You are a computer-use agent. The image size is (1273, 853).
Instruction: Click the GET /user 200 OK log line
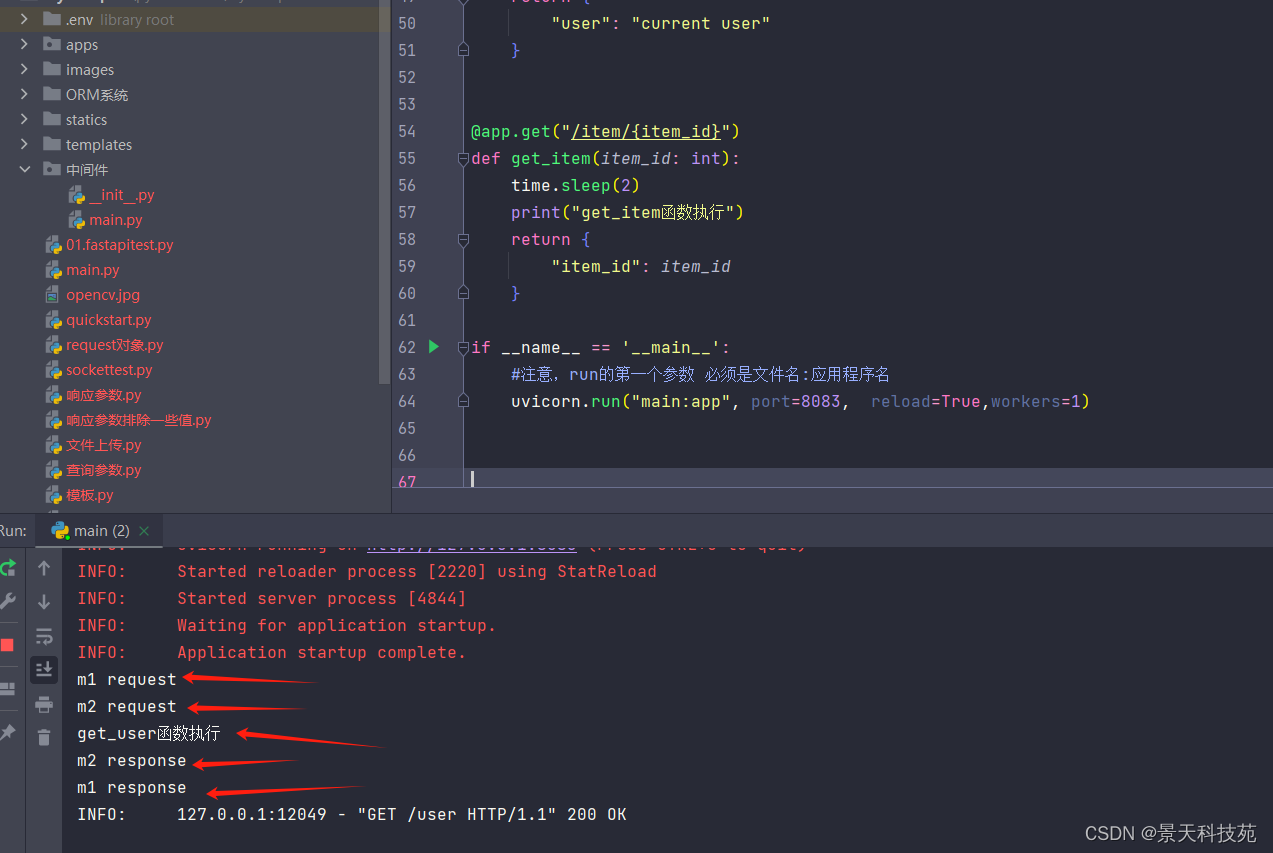click(352, 814)
